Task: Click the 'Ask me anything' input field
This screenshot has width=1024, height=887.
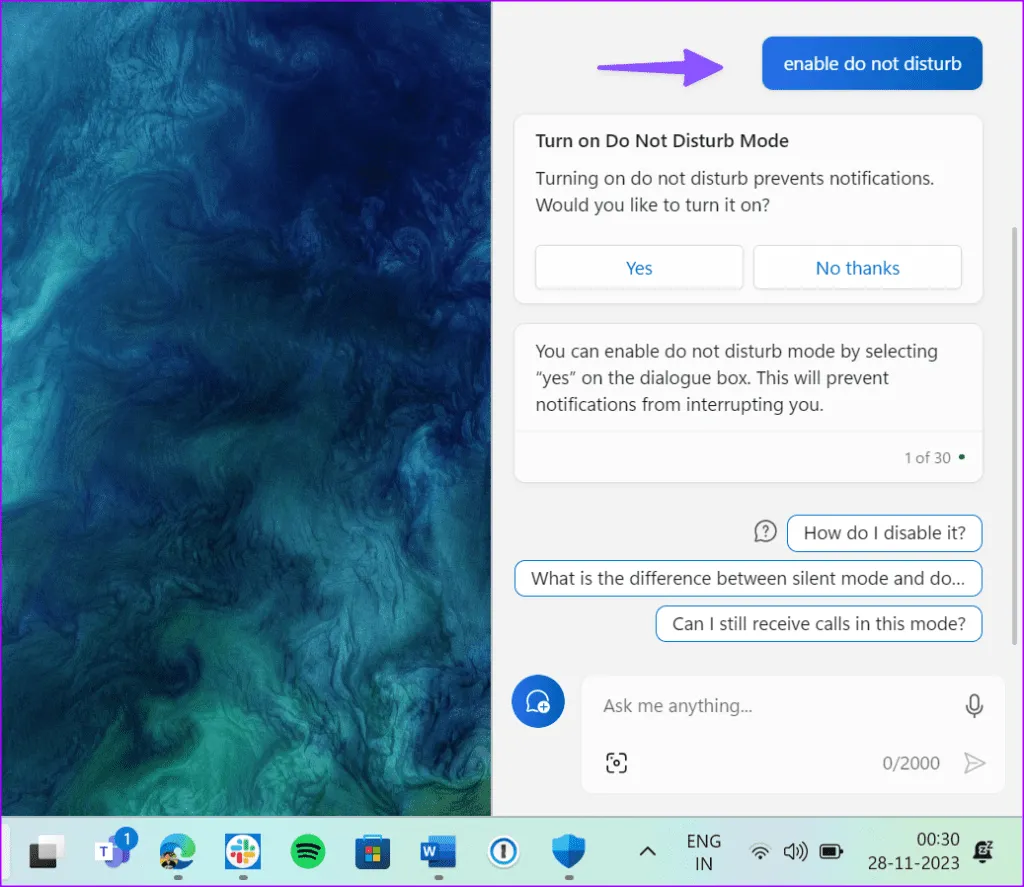Action: [760, 706]
